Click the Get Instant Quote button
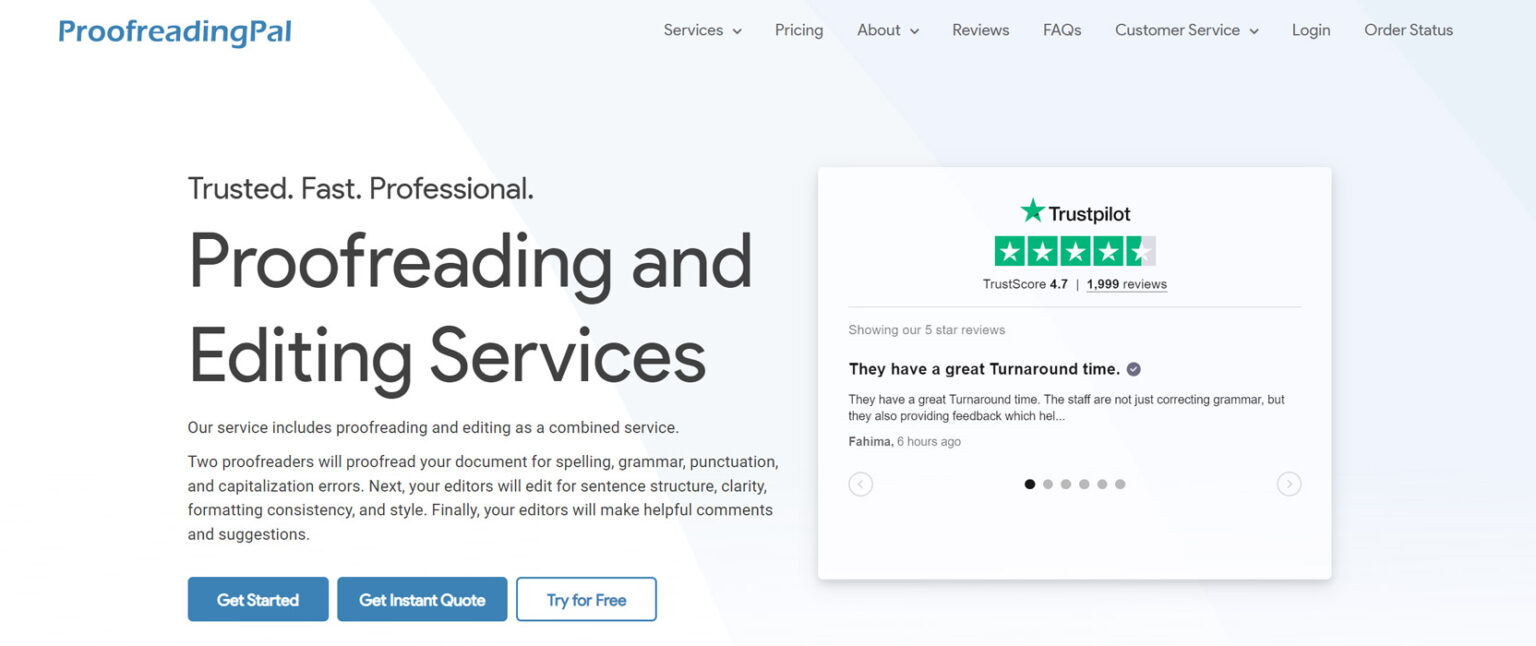This screenshot has height=646, width=1536. (x=421, y=599)
